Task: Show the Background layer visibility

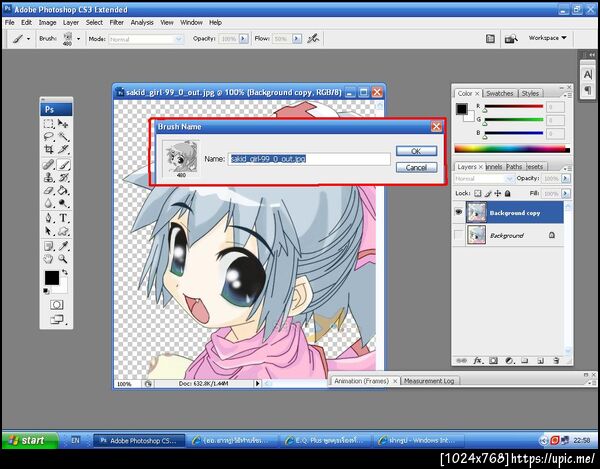Action: (458, 235)
